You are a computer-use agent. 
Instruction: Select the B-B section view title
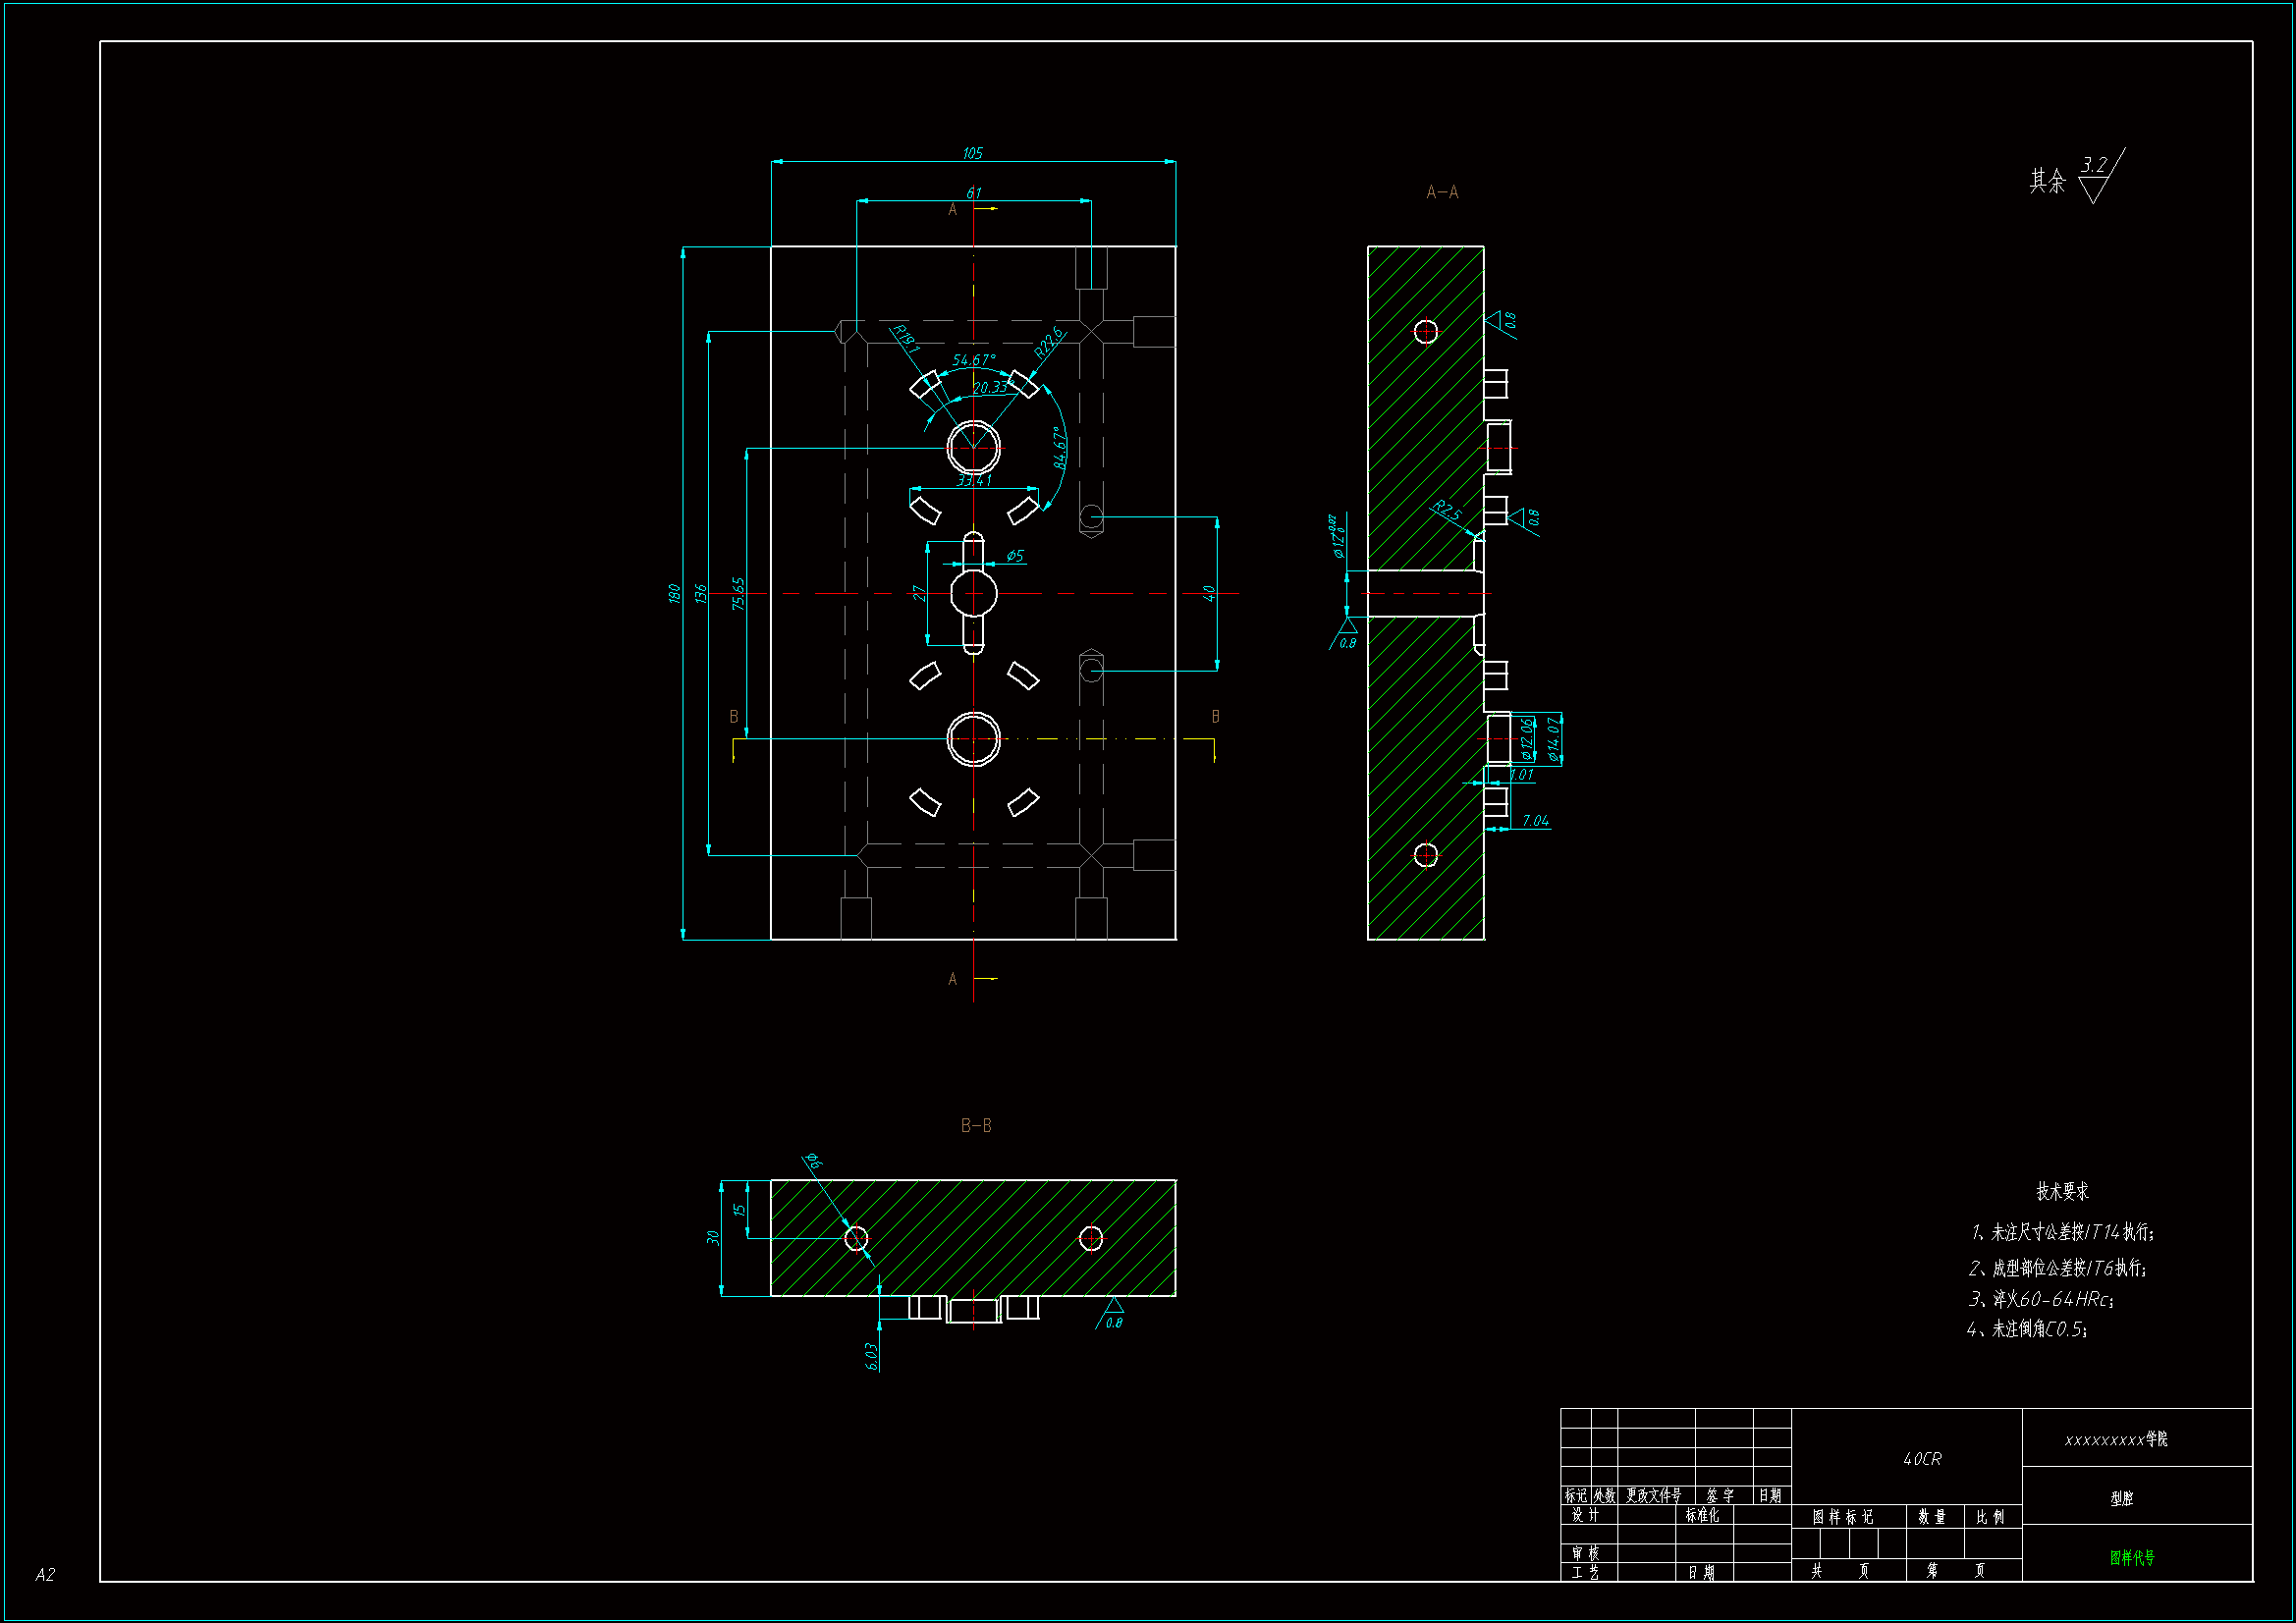[x=975, y=1125]
